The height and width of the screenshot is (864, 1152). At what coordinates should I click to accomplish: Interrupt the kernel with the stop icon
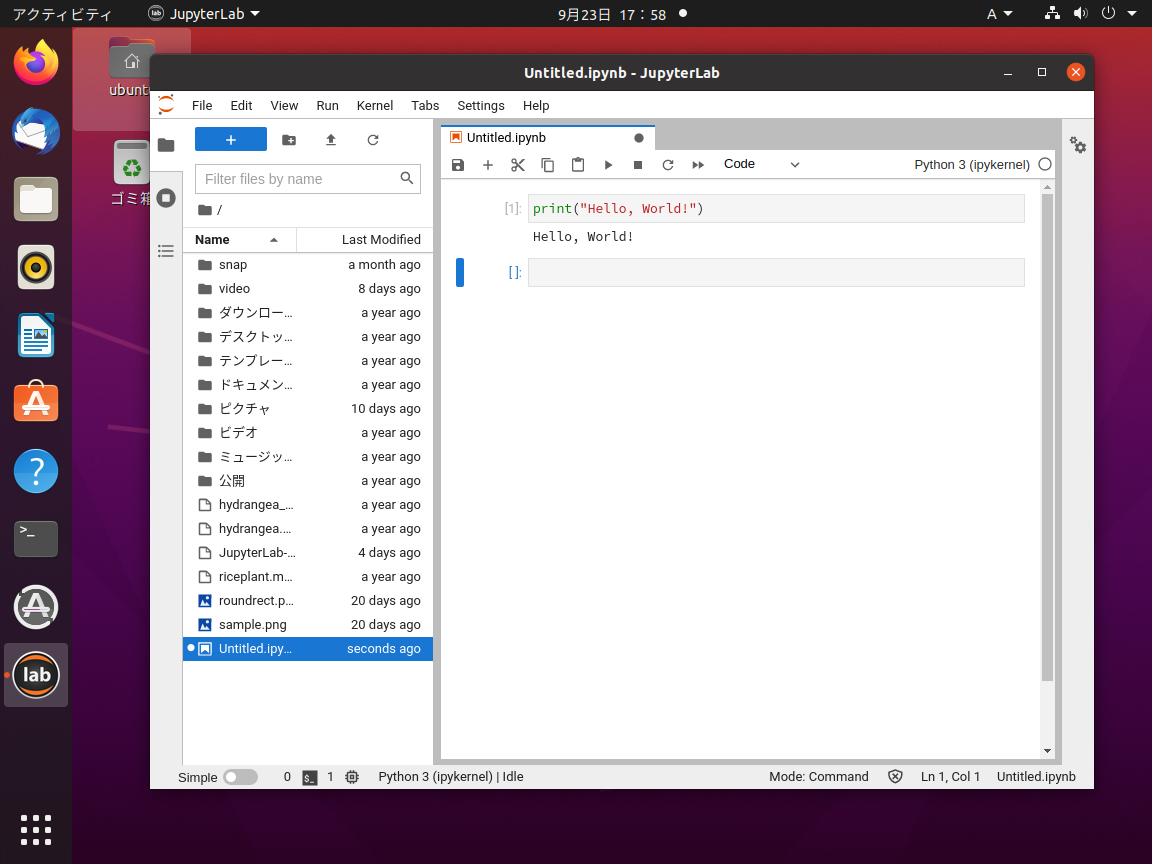638,164
